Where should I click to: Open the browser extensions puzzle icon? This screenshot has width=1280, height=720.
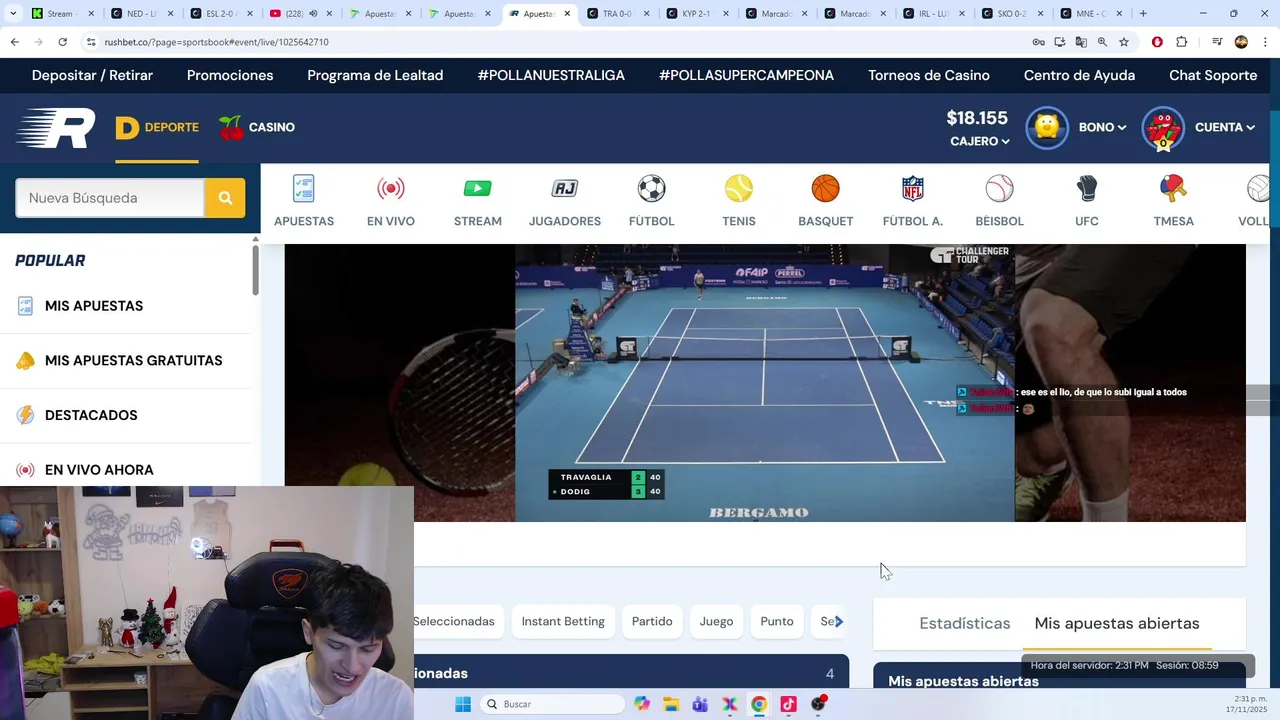tap(1182, 42)
